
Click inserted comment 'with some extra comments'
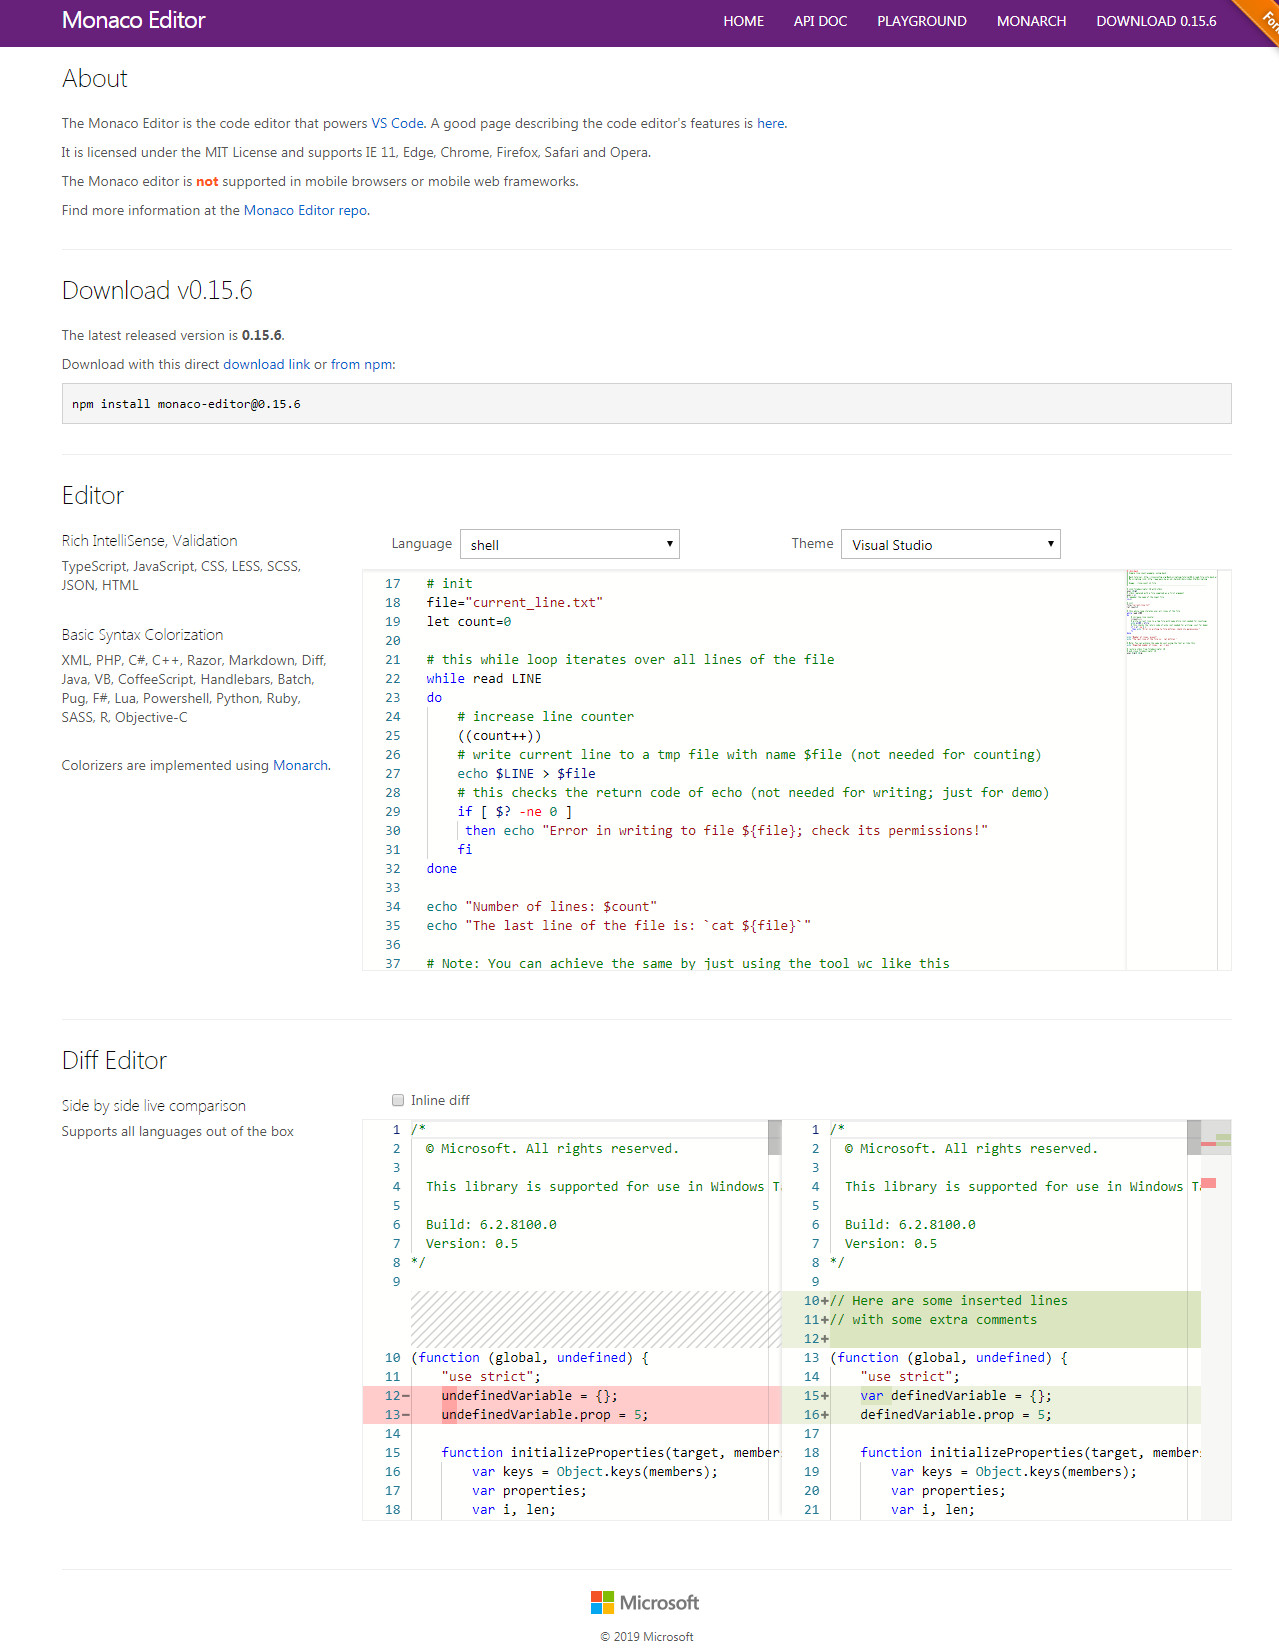(933, 1319)
